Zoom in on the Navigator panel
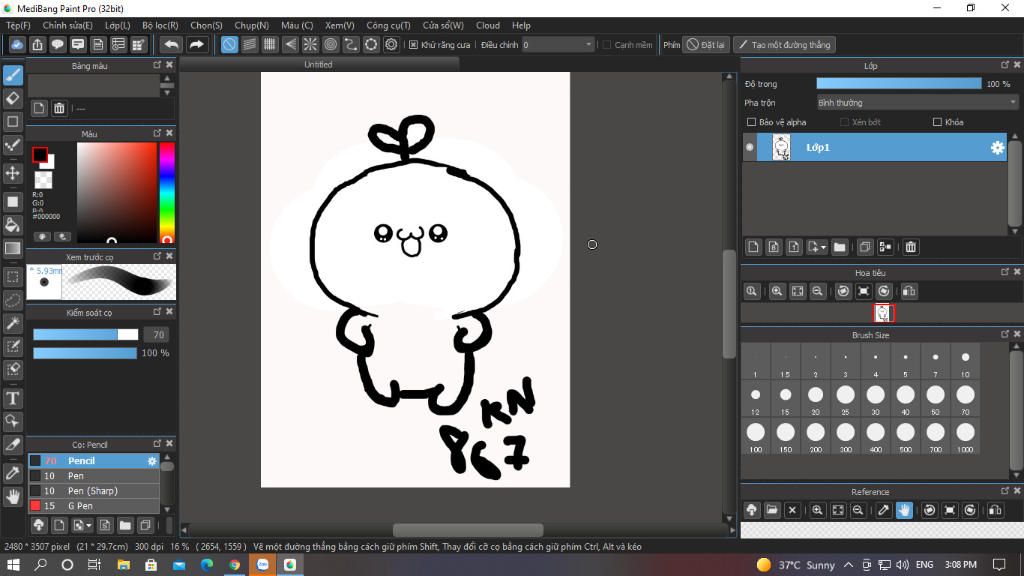Viewport: 1024px width, 576px height. pyautogui.click(x=776, y=291)
